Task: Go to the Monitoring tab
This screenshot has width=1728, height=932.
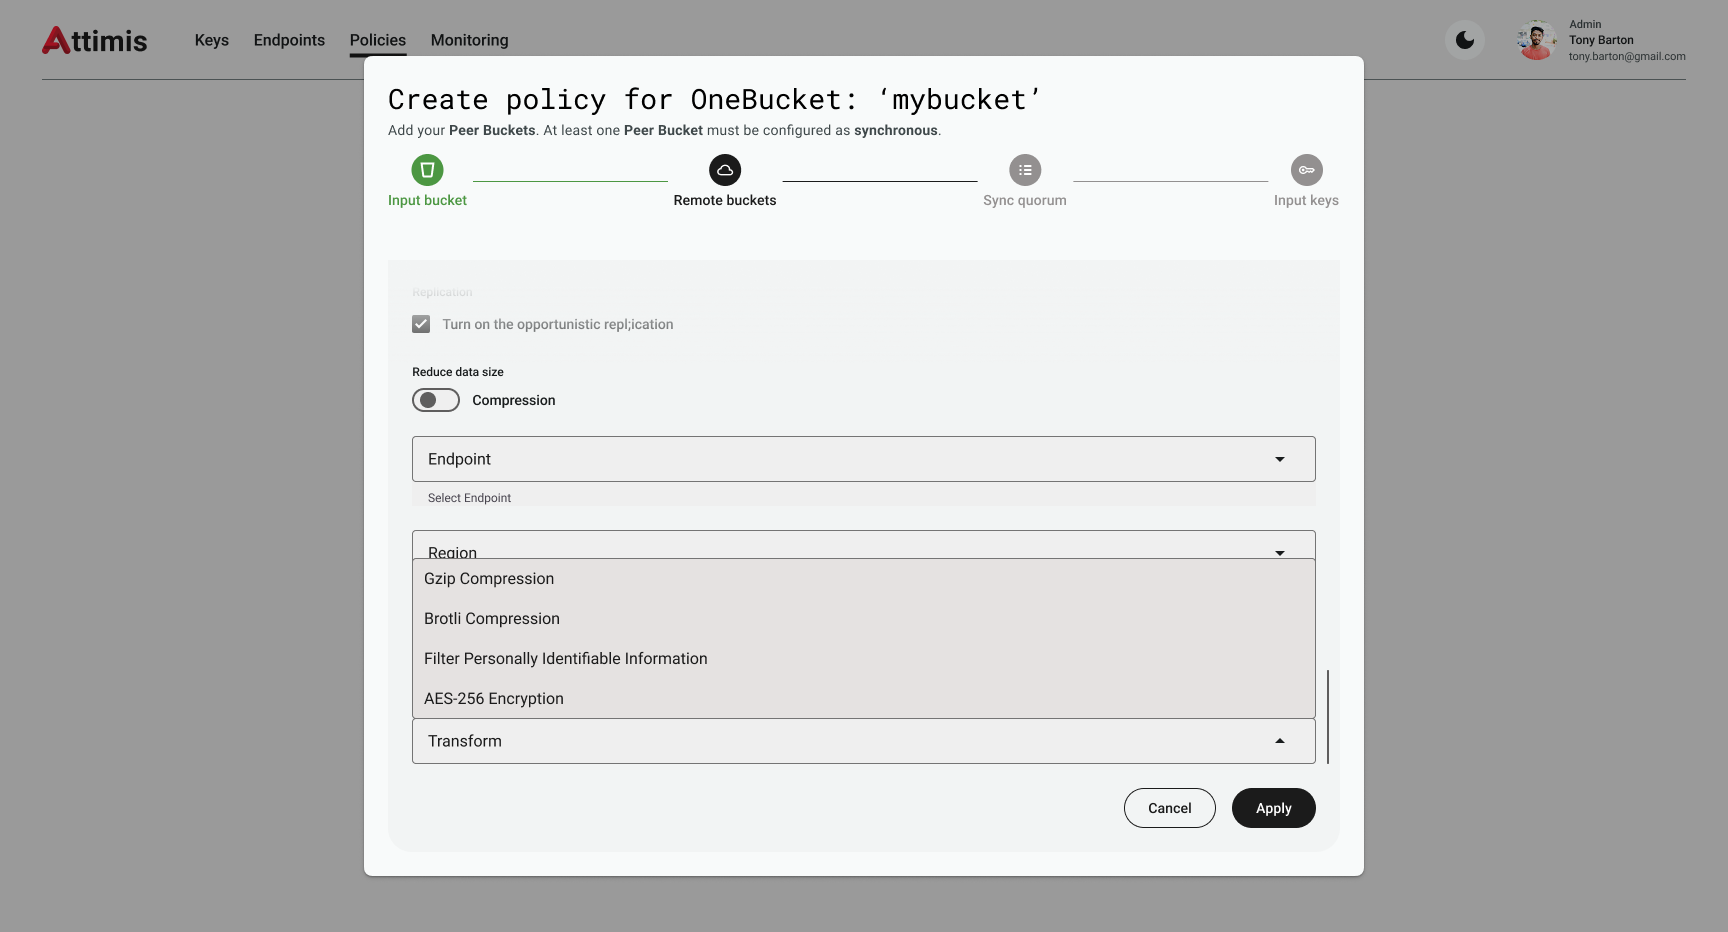Action: [x=469, y=40]
